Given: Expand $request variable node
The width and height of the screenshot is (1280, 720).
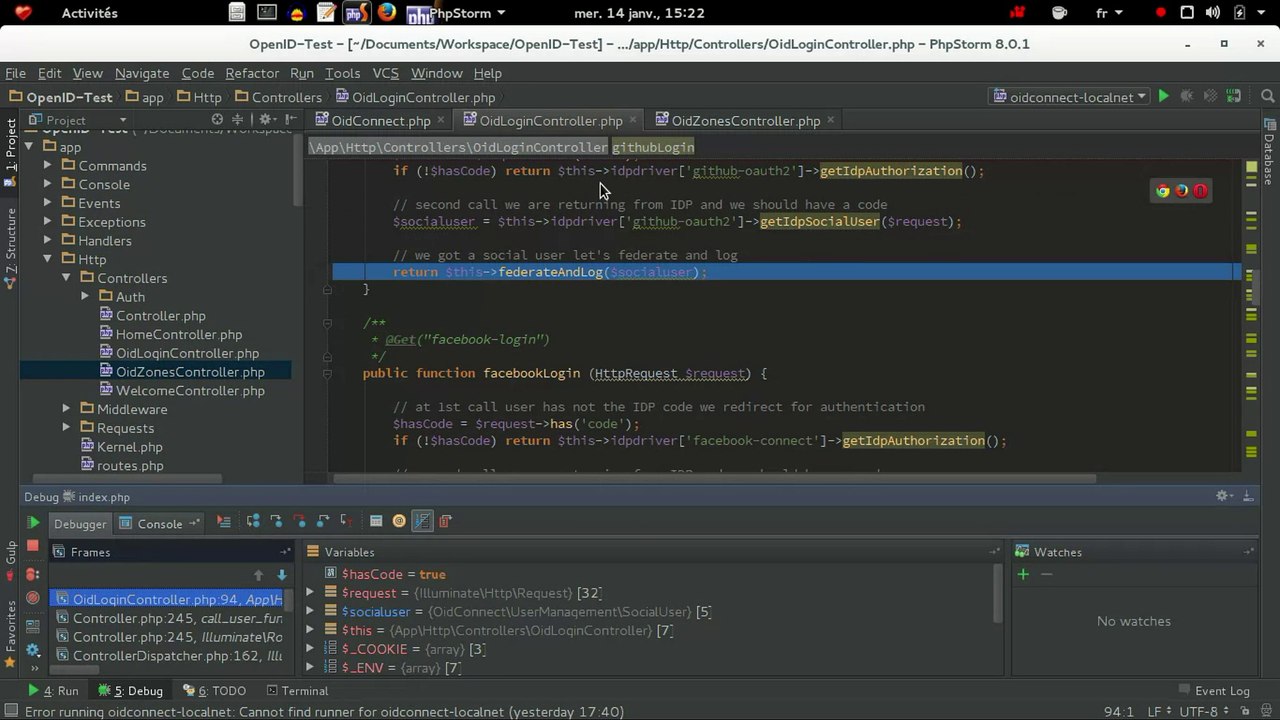Looking at the screenshot, I should (309, 593).
